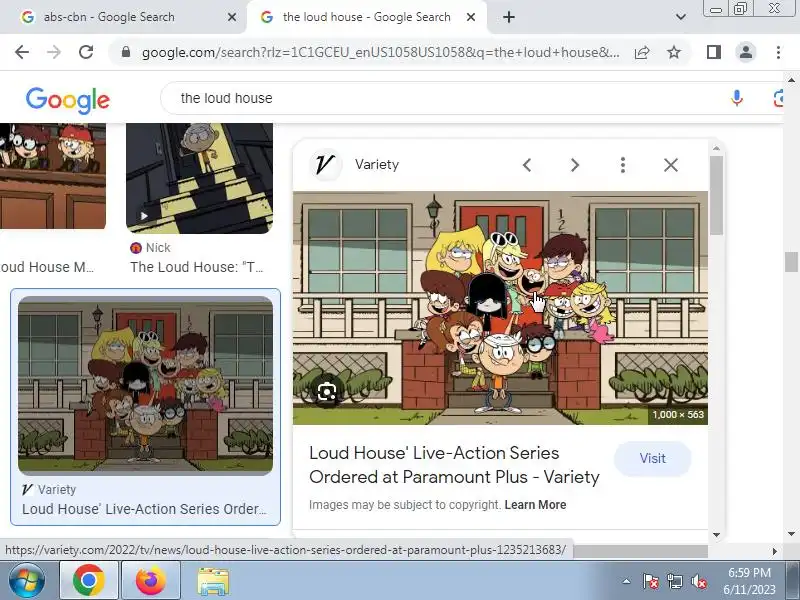Click the Google logo
Screen dimensions: 800x600
pos(67,99)
